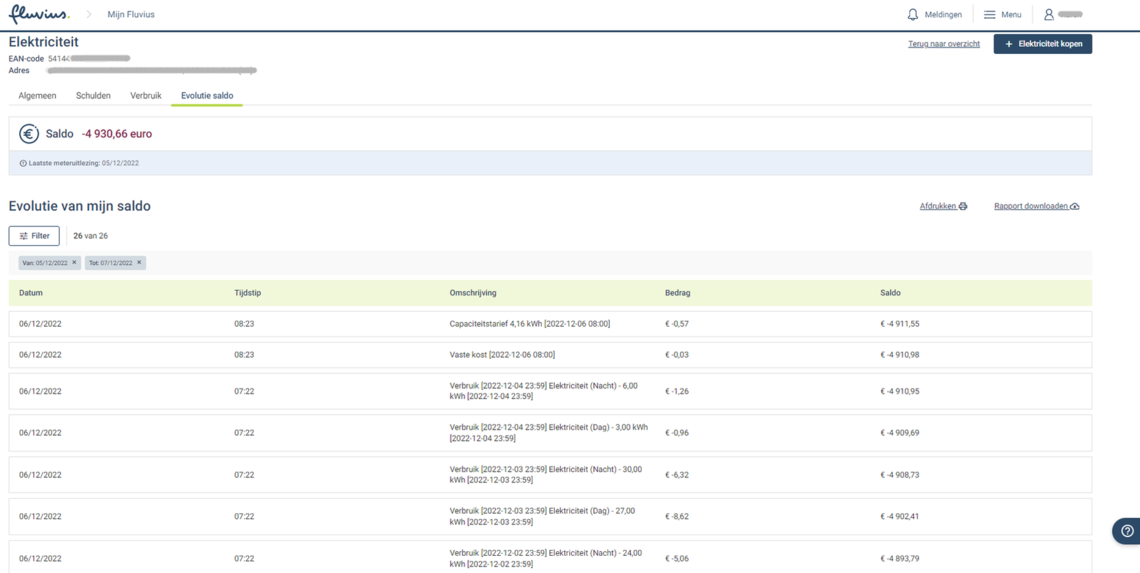
Task: Click amount € -0,57
Action: coord(677,324)
